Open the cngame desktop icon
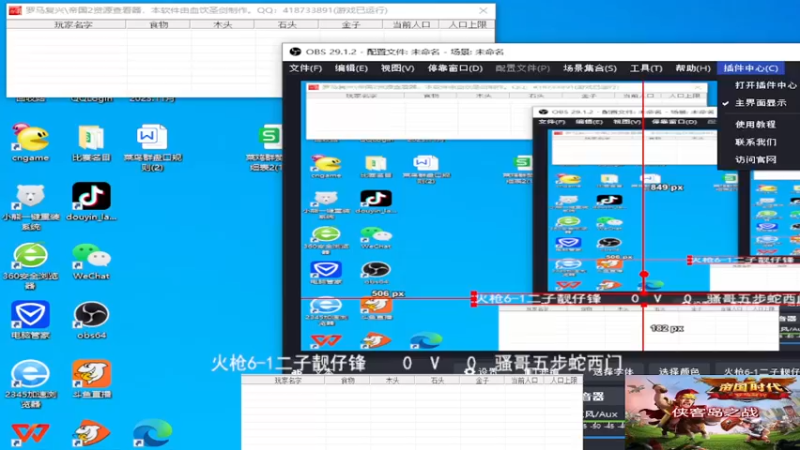 coord(30,142)
